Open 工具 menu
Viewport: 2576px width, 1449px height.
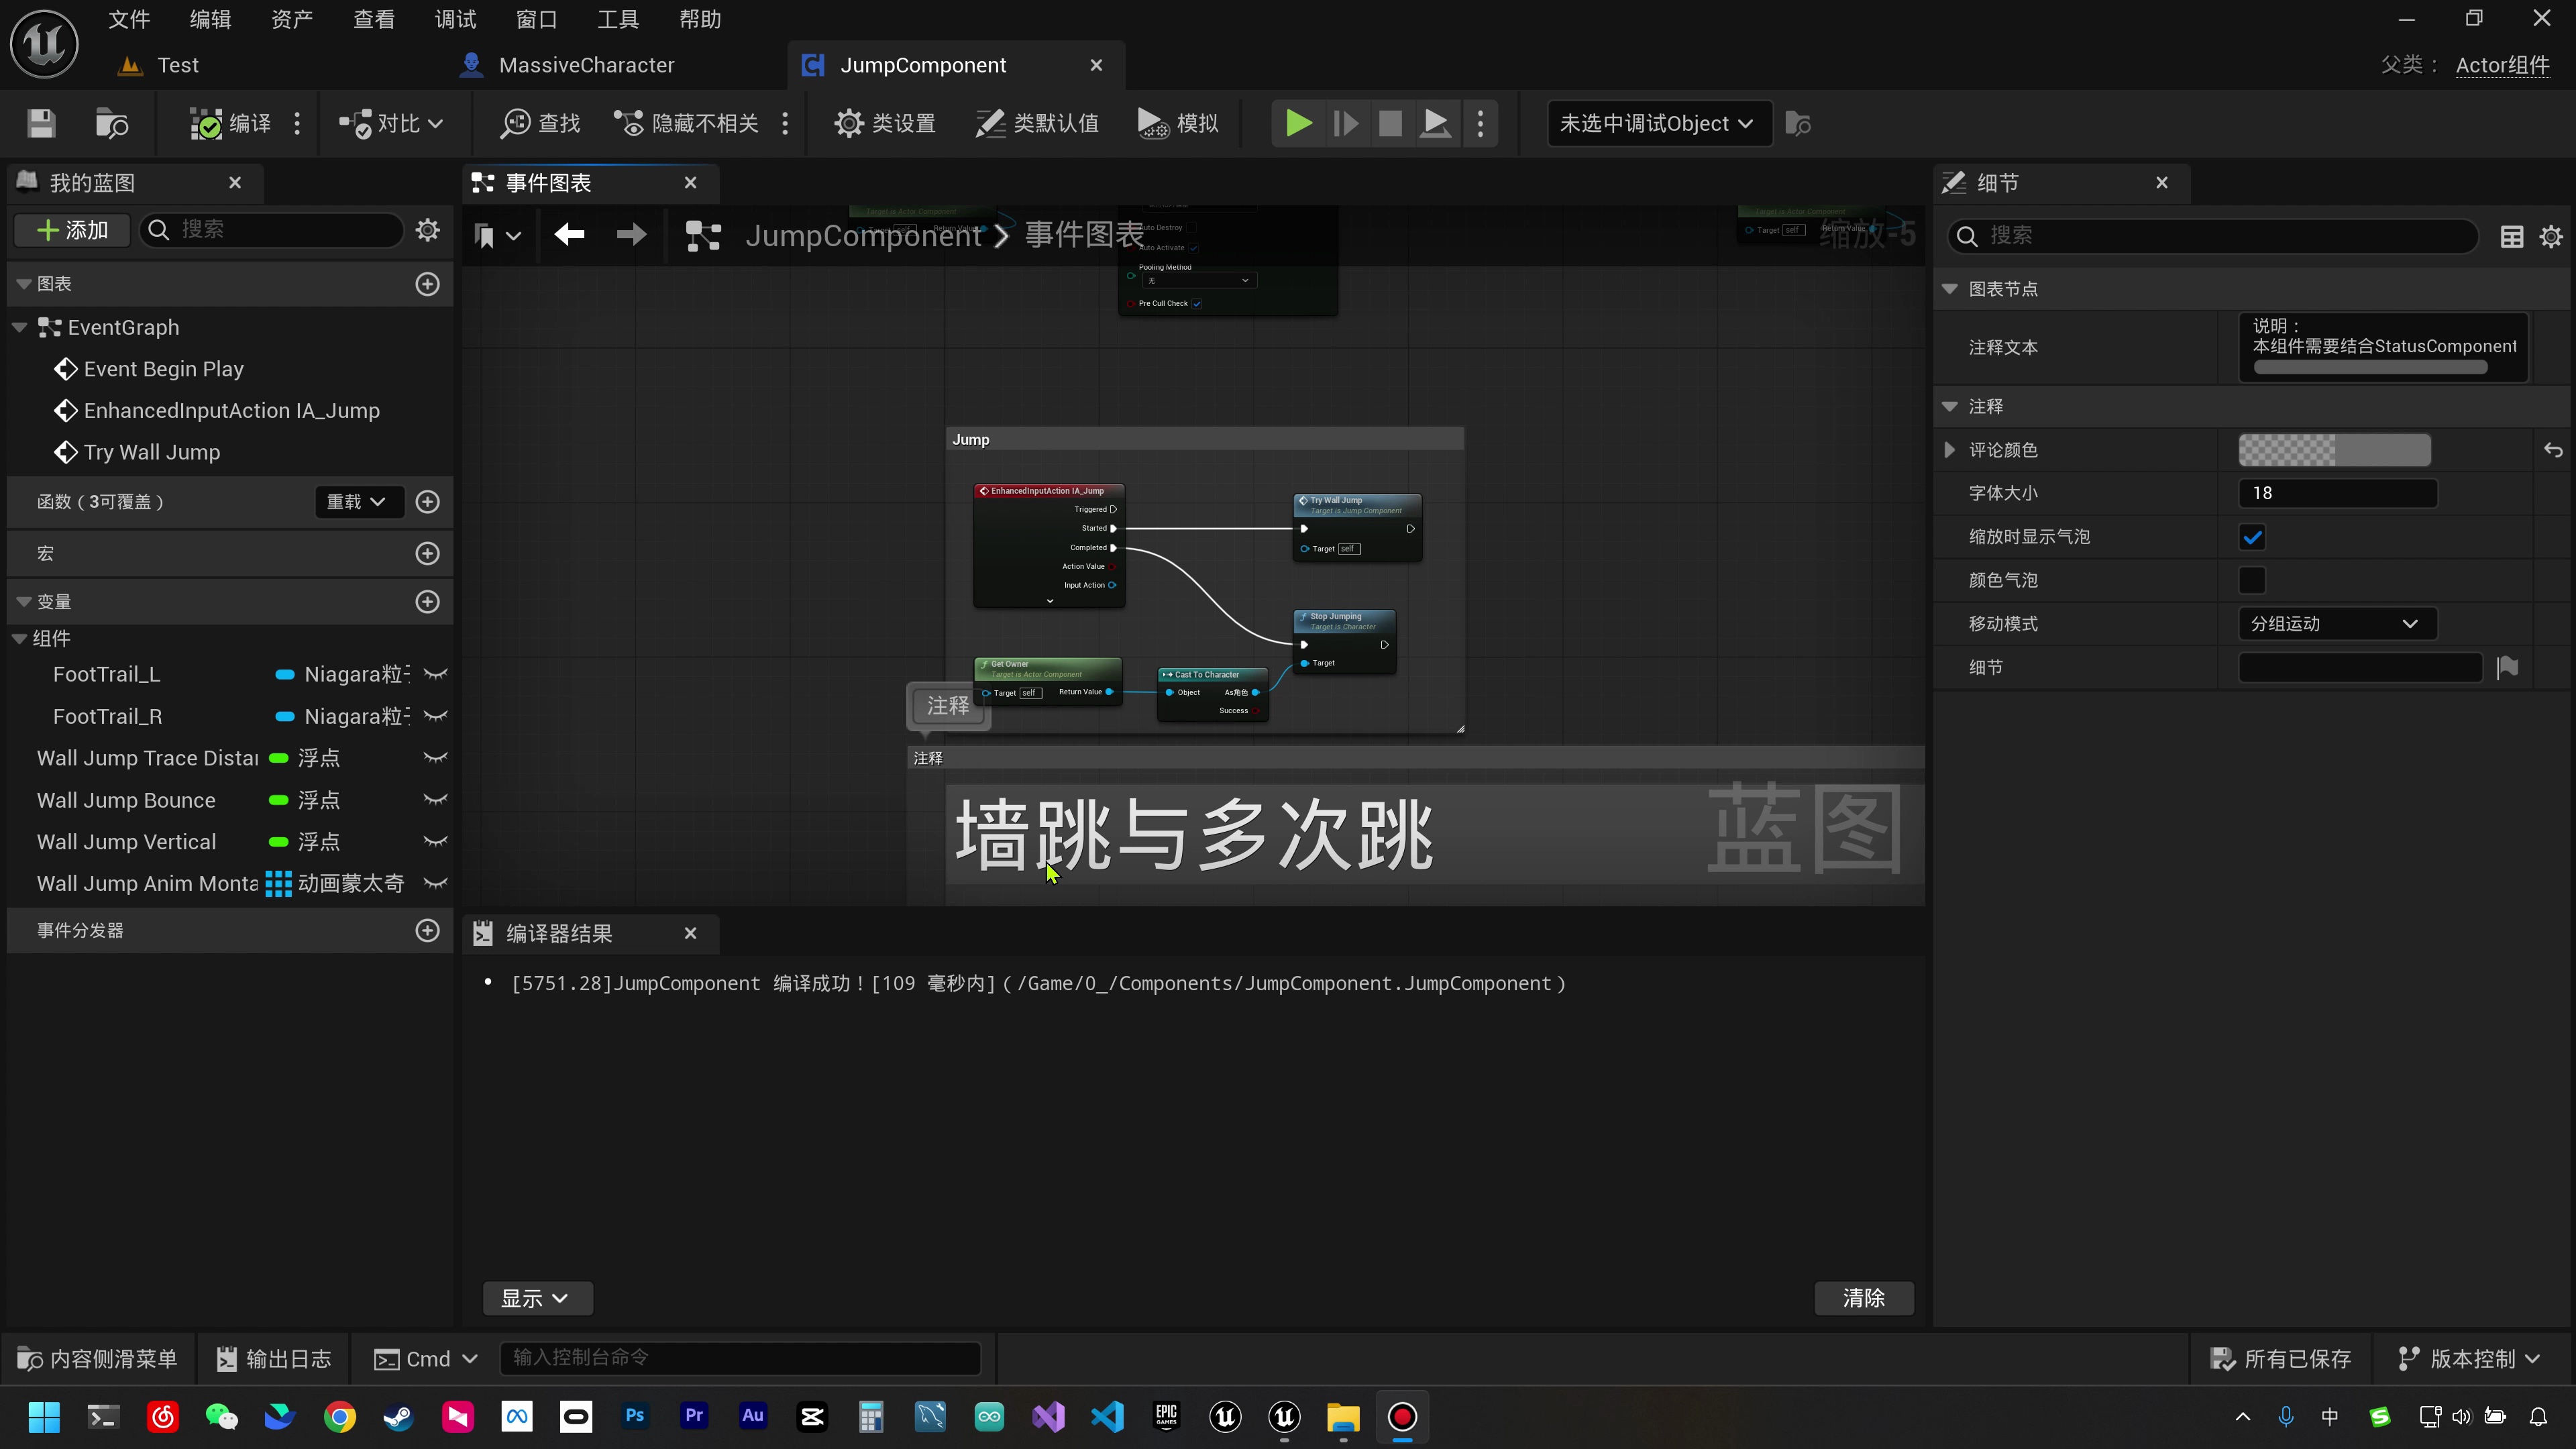[618, 19]
